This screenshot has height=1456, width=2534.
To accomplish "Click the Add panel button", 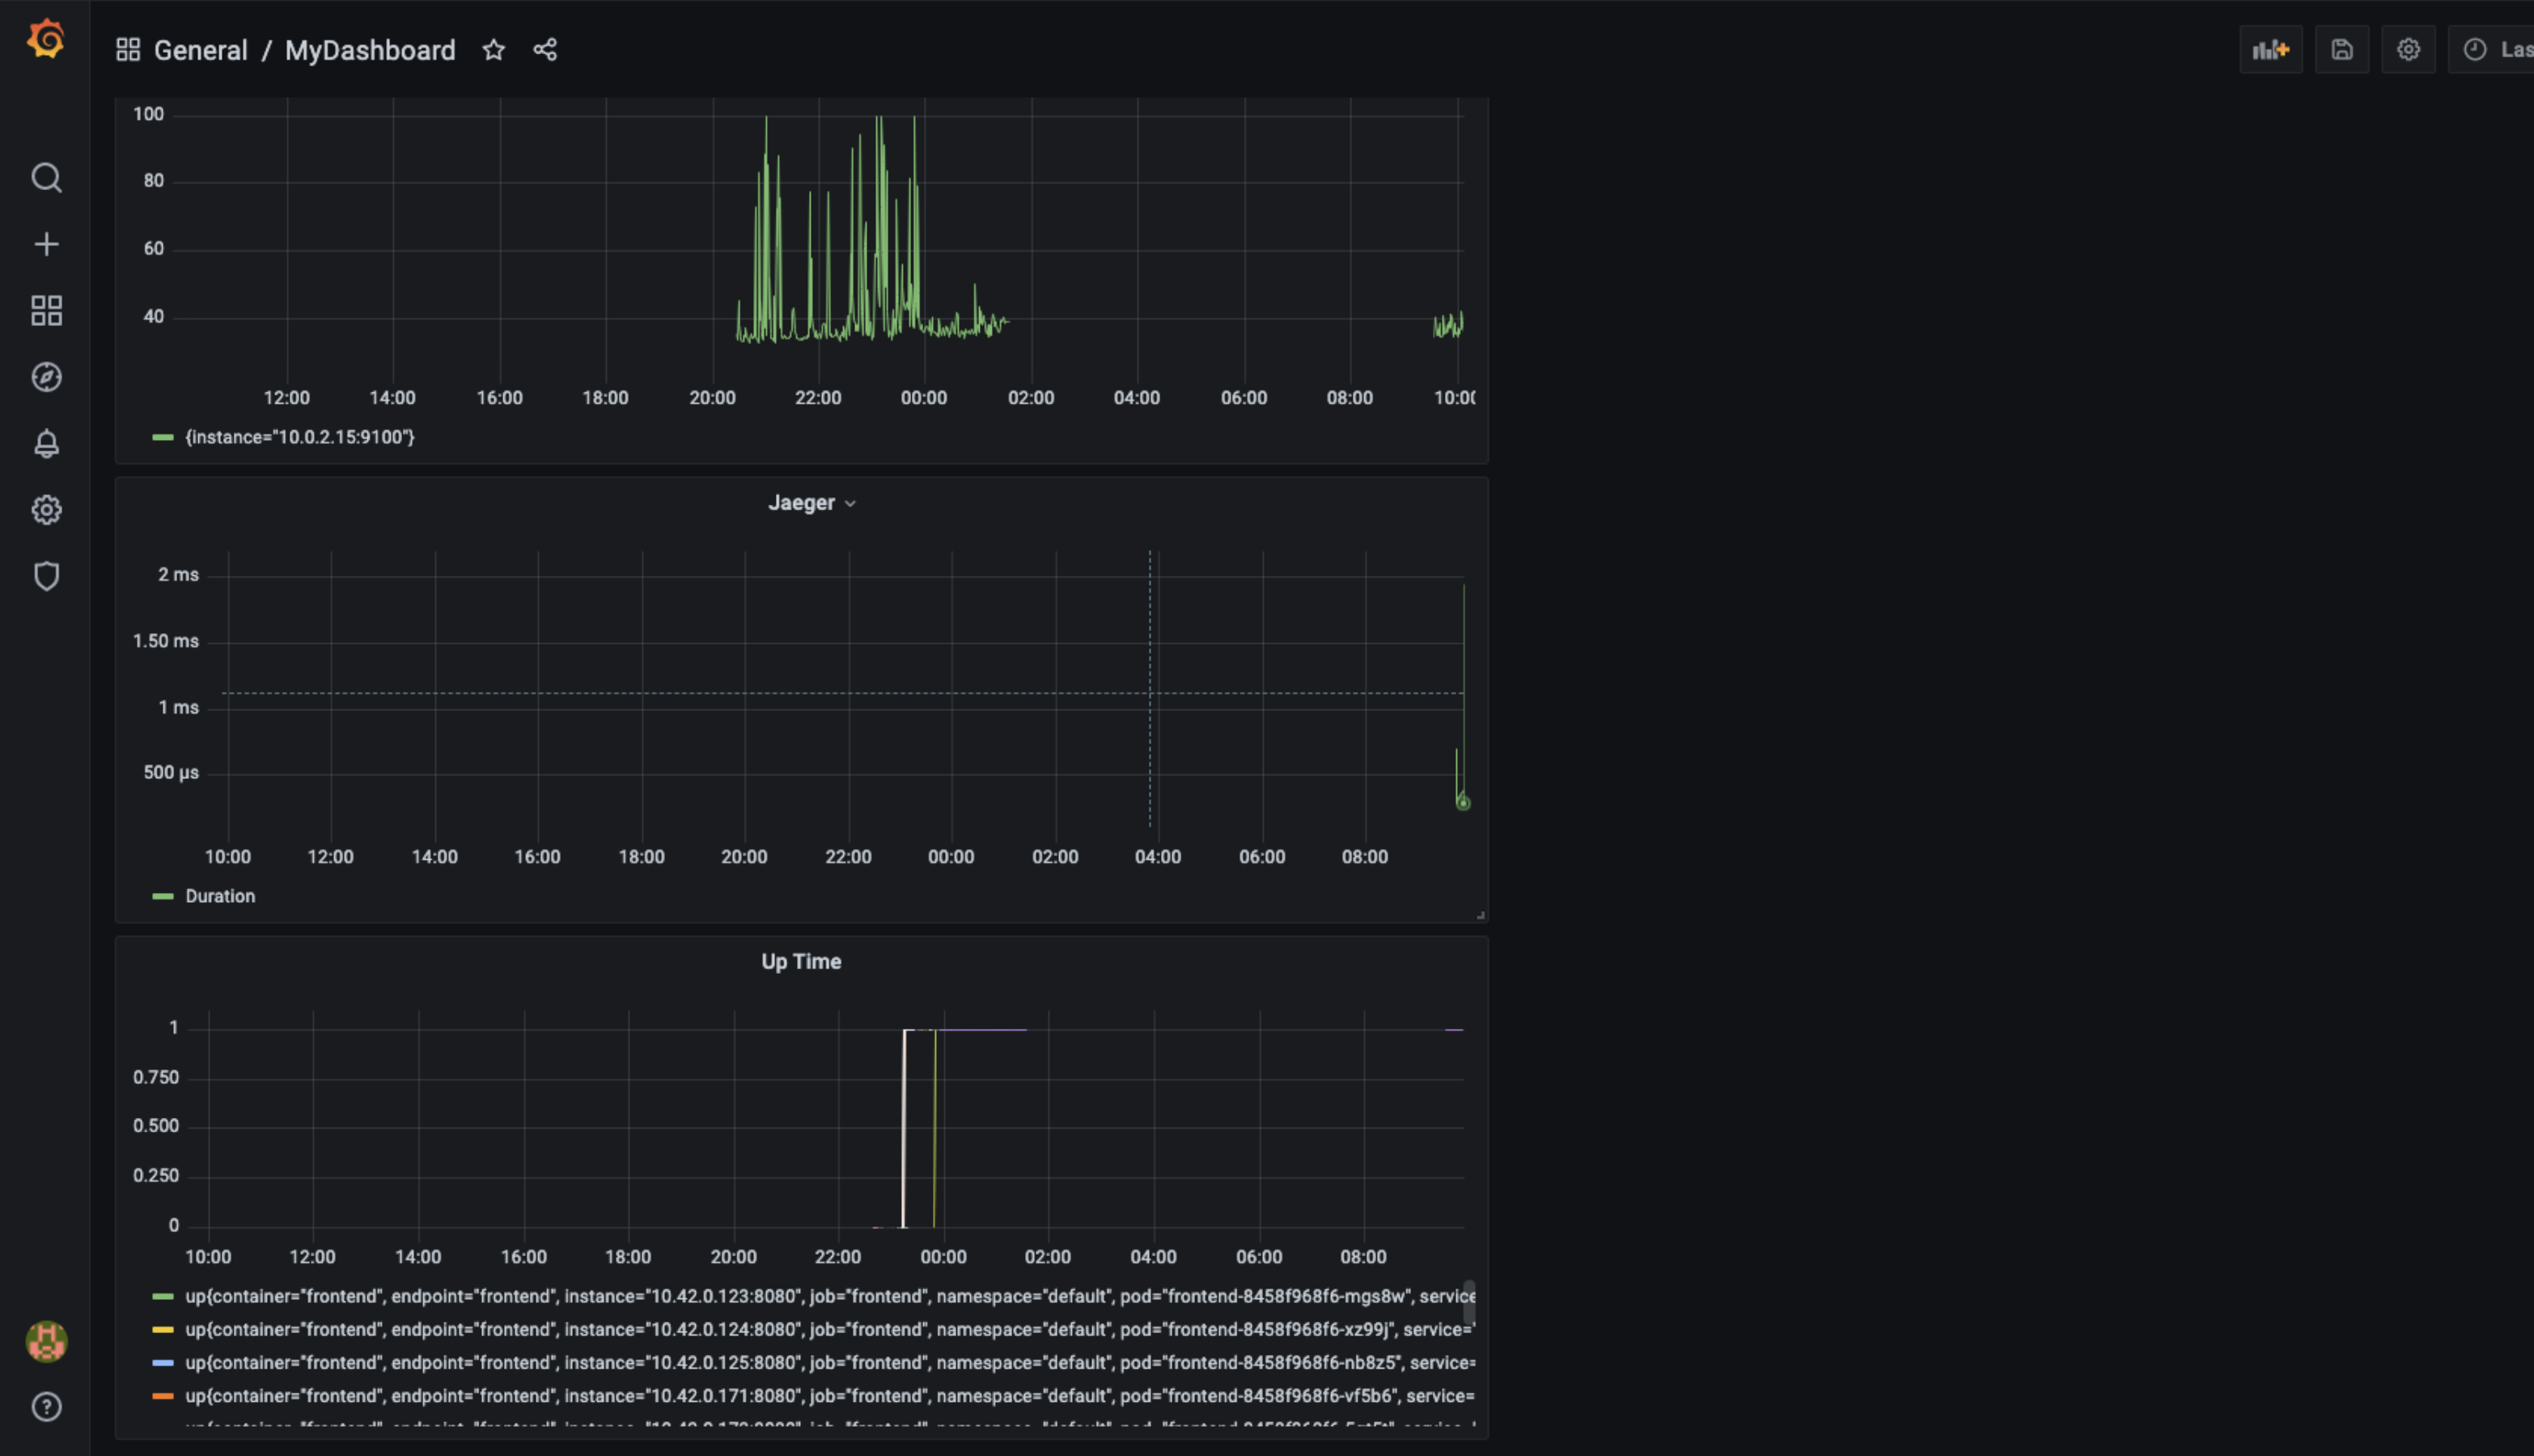I will 2270,50.
